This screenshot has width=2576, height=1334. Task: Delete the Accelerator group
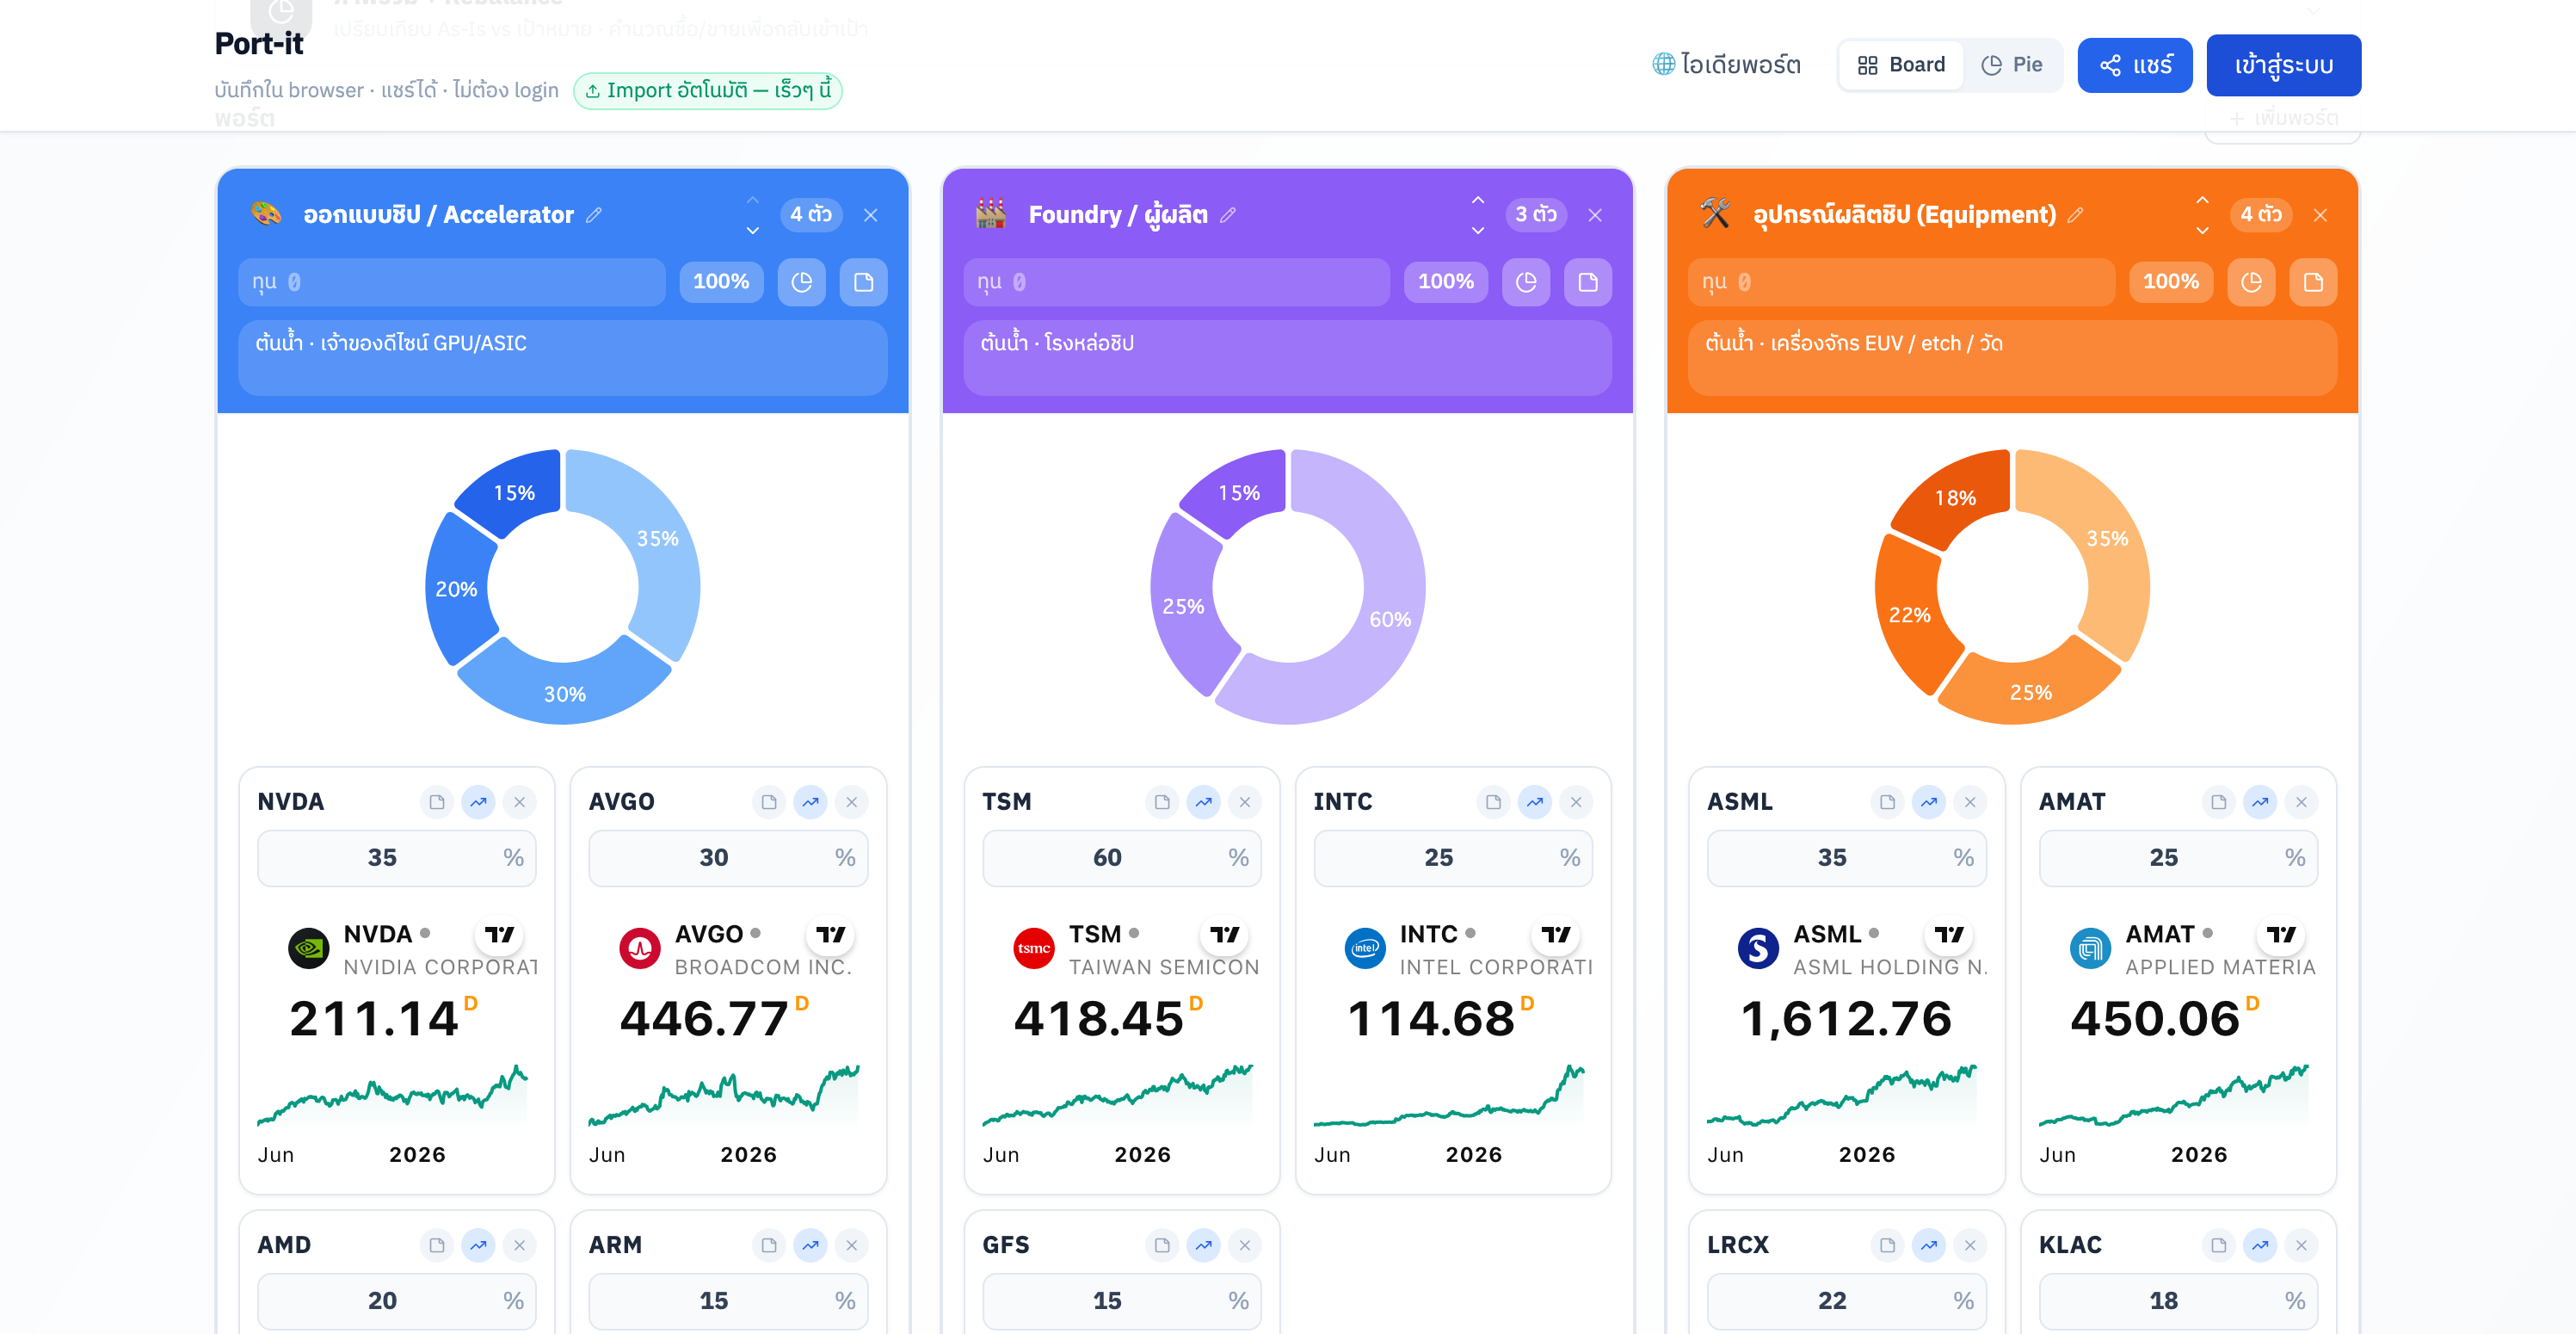(x=871, y=215)
